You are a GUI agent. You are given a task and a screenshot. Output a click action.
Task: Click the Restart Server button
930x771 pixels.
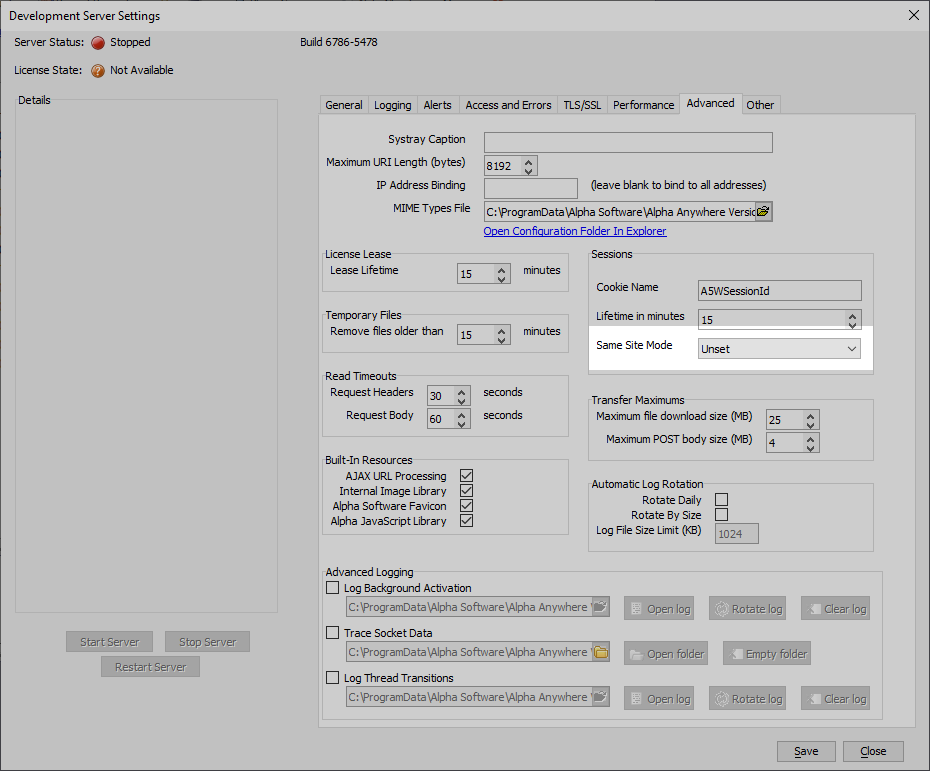coord(151,667)
